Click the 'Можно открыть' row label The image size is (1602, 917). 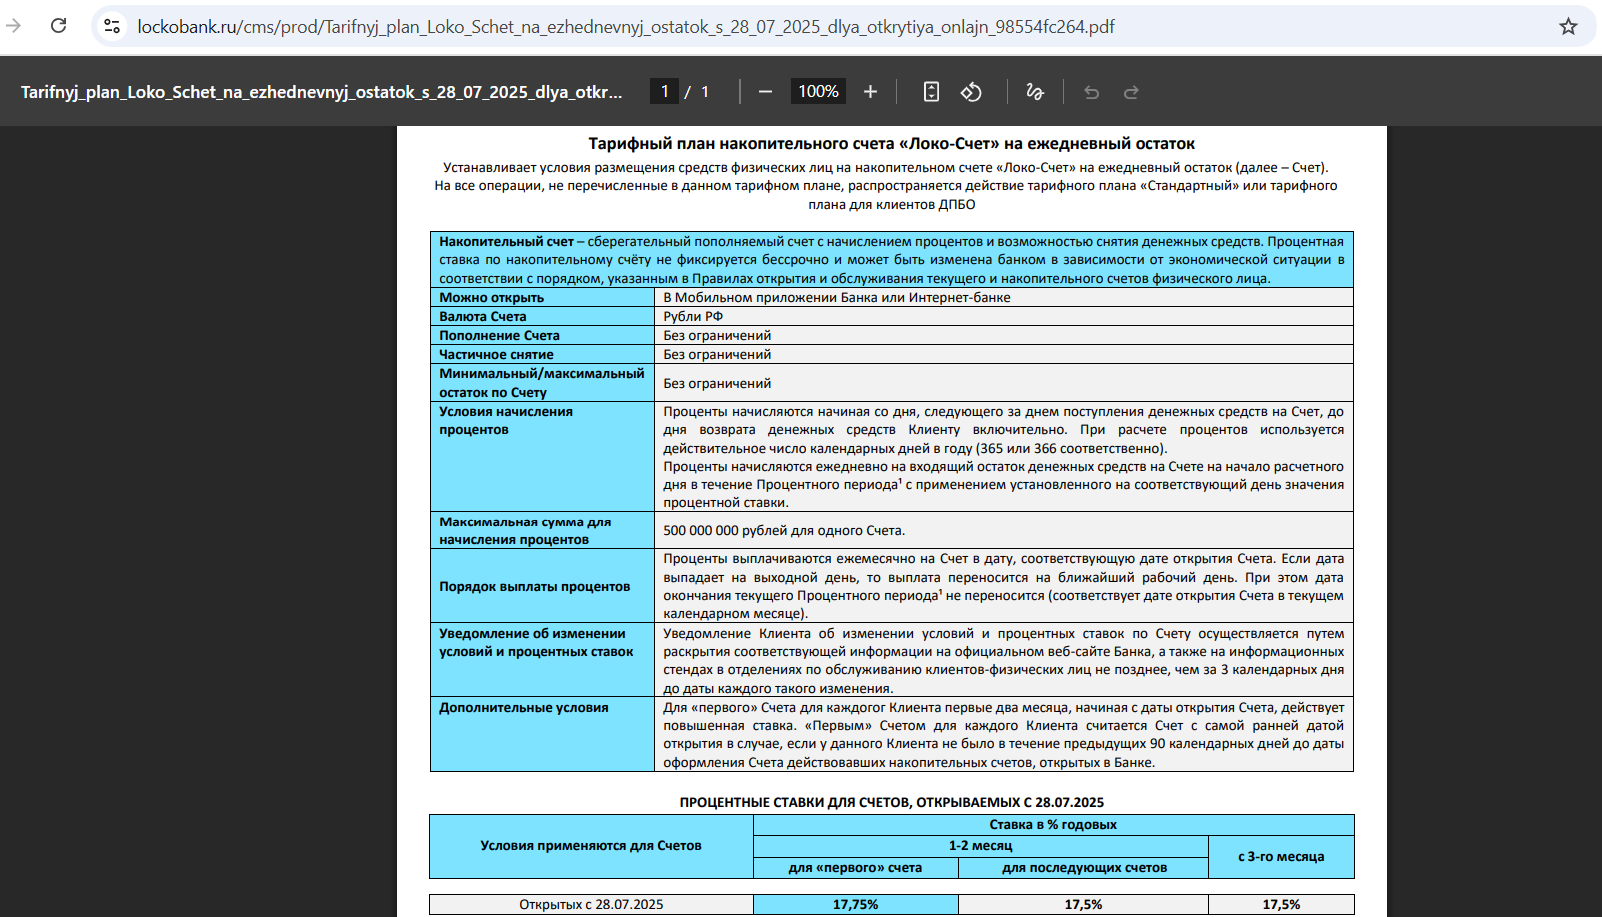tap(491, 298)
